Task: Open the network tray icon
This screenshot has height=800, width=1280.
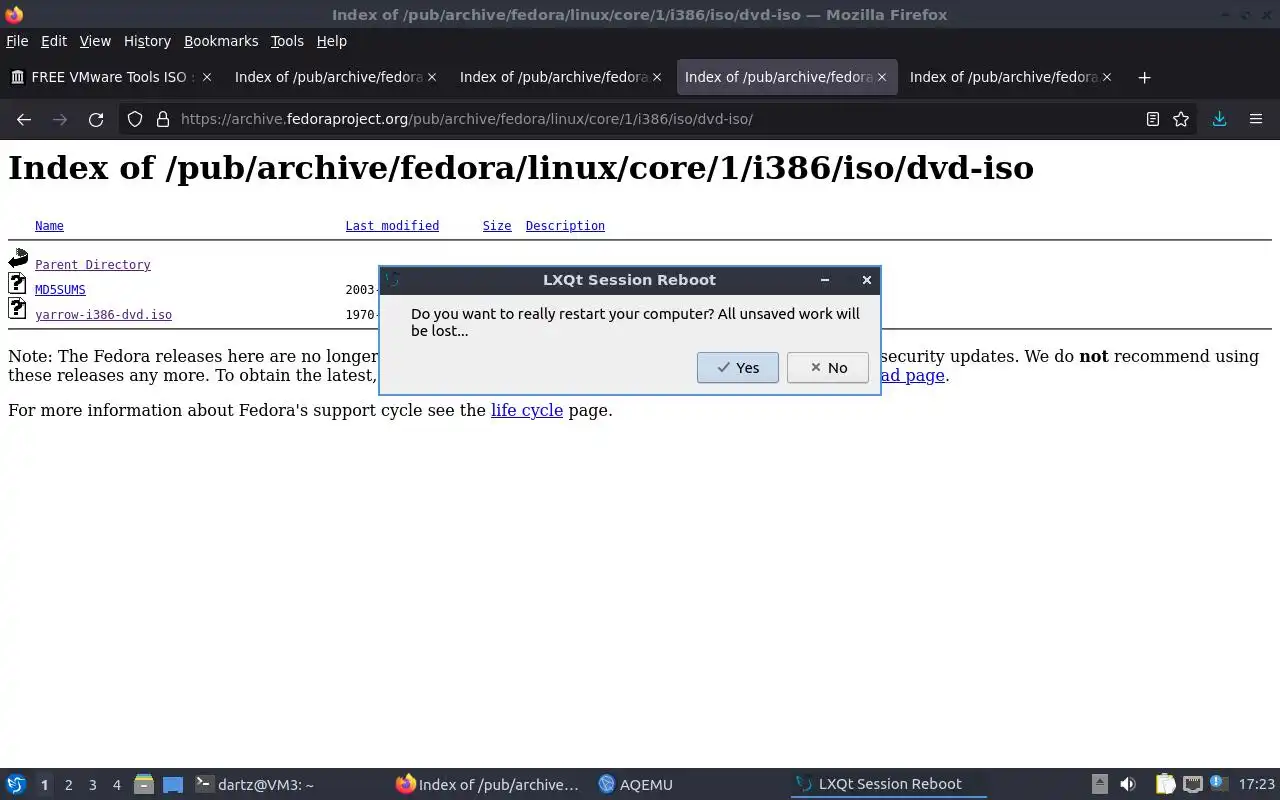Action: (x=1192, y=784)
